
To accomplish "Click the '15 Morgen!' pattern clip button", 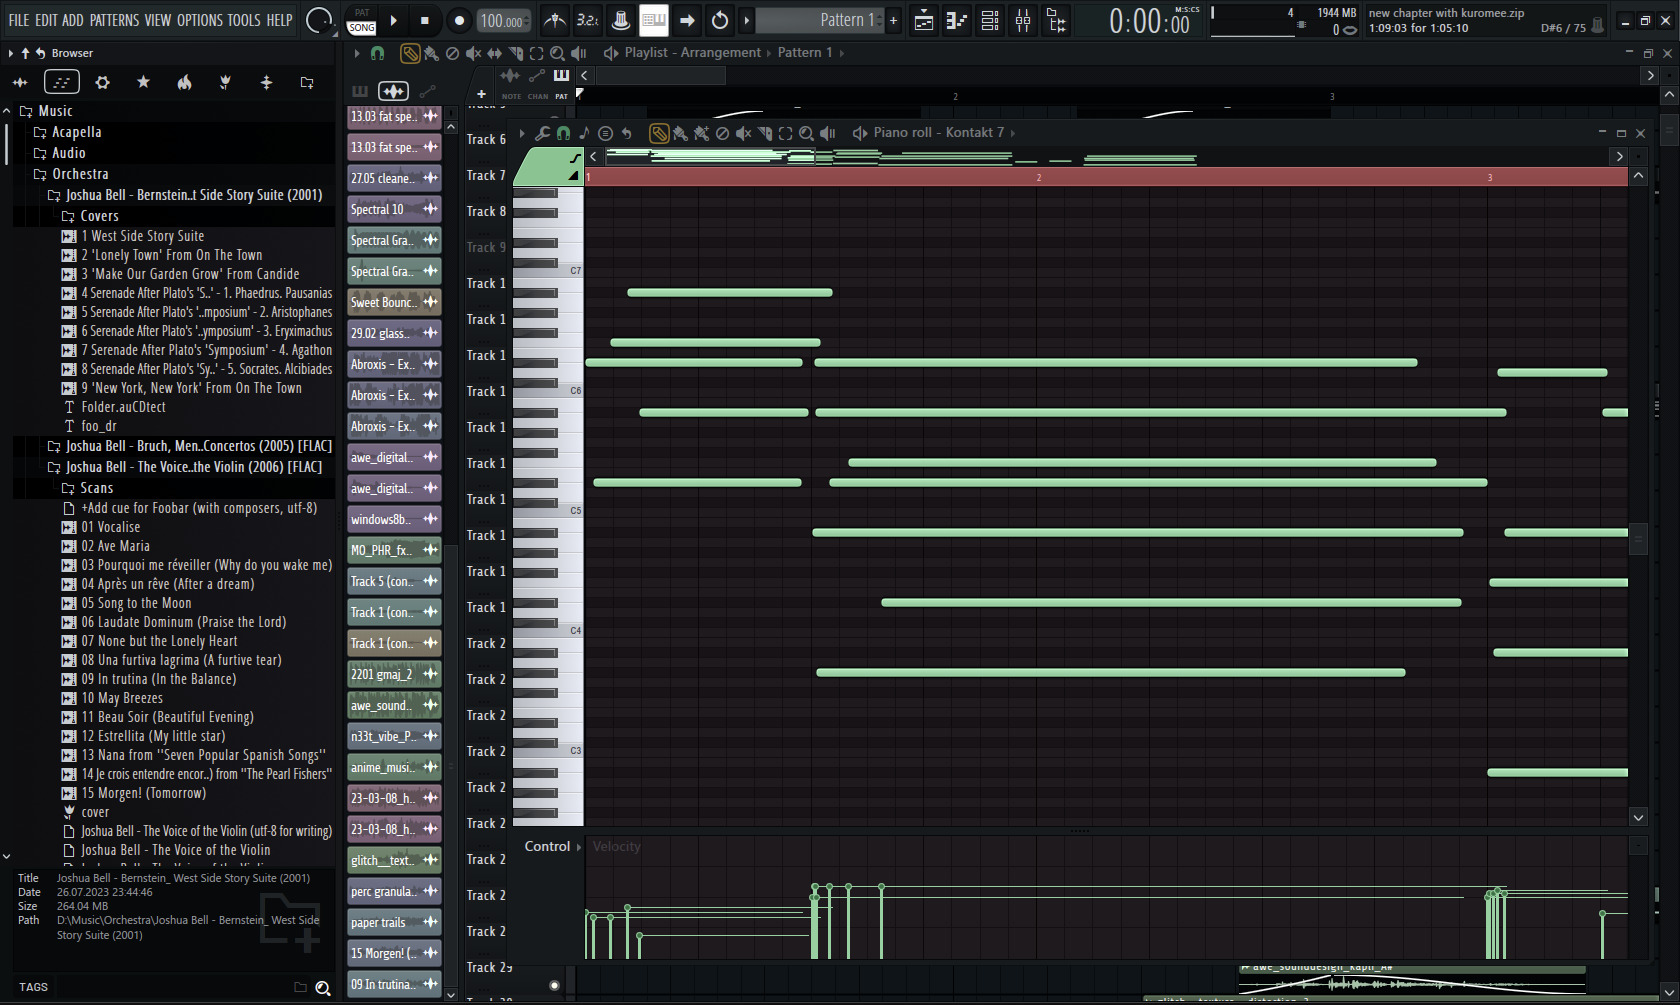I will [x=384, y=954].
